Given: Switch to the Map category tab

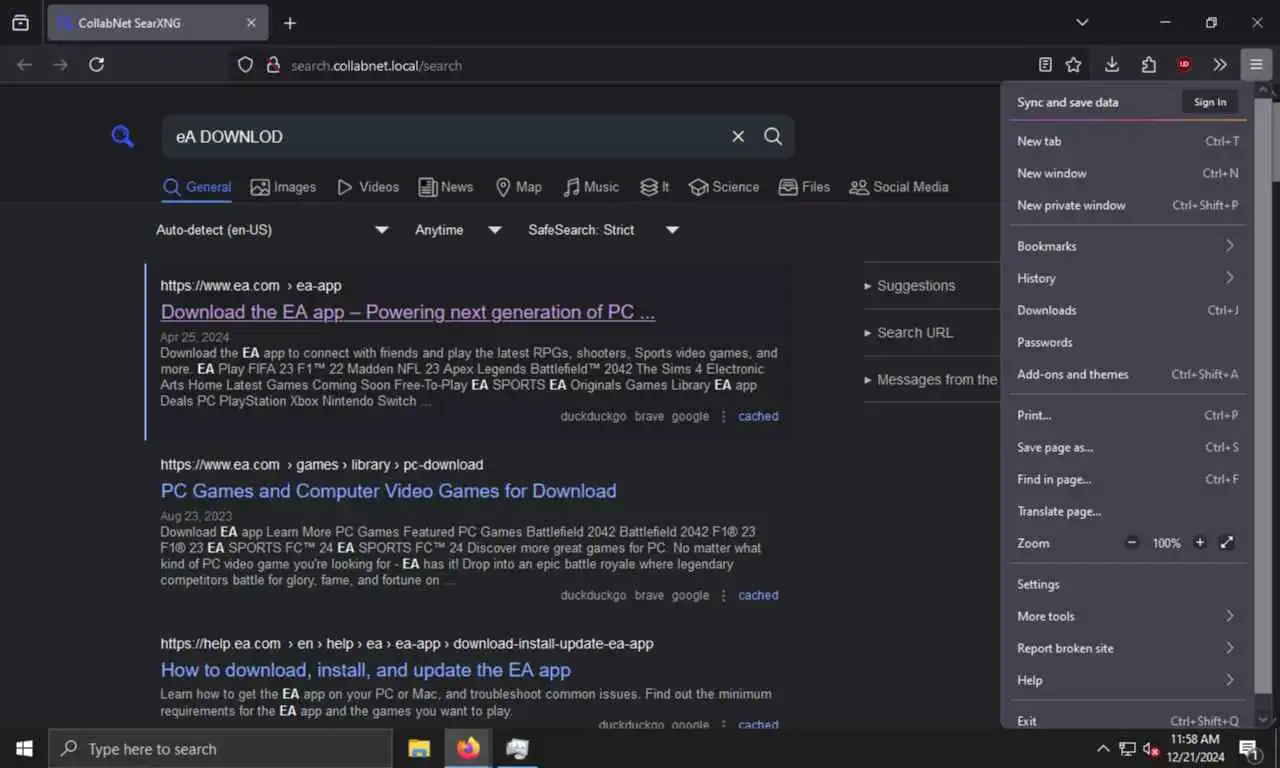Looking at the screenshot, I should 518,187.
